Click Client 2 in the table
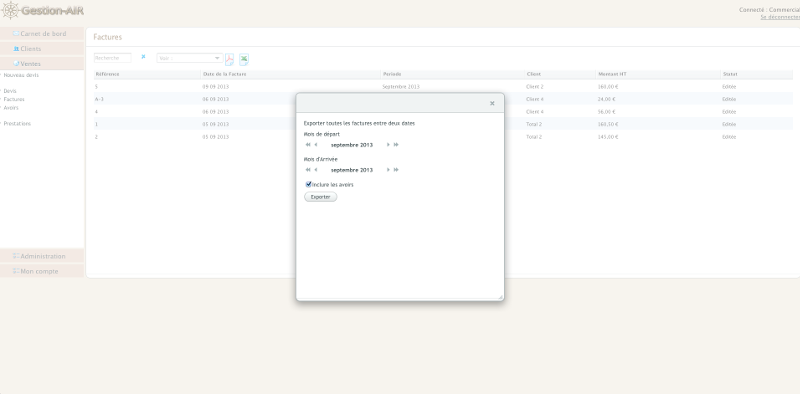The image size is (800, 394). pyautogui.click(x=535, y=87)
